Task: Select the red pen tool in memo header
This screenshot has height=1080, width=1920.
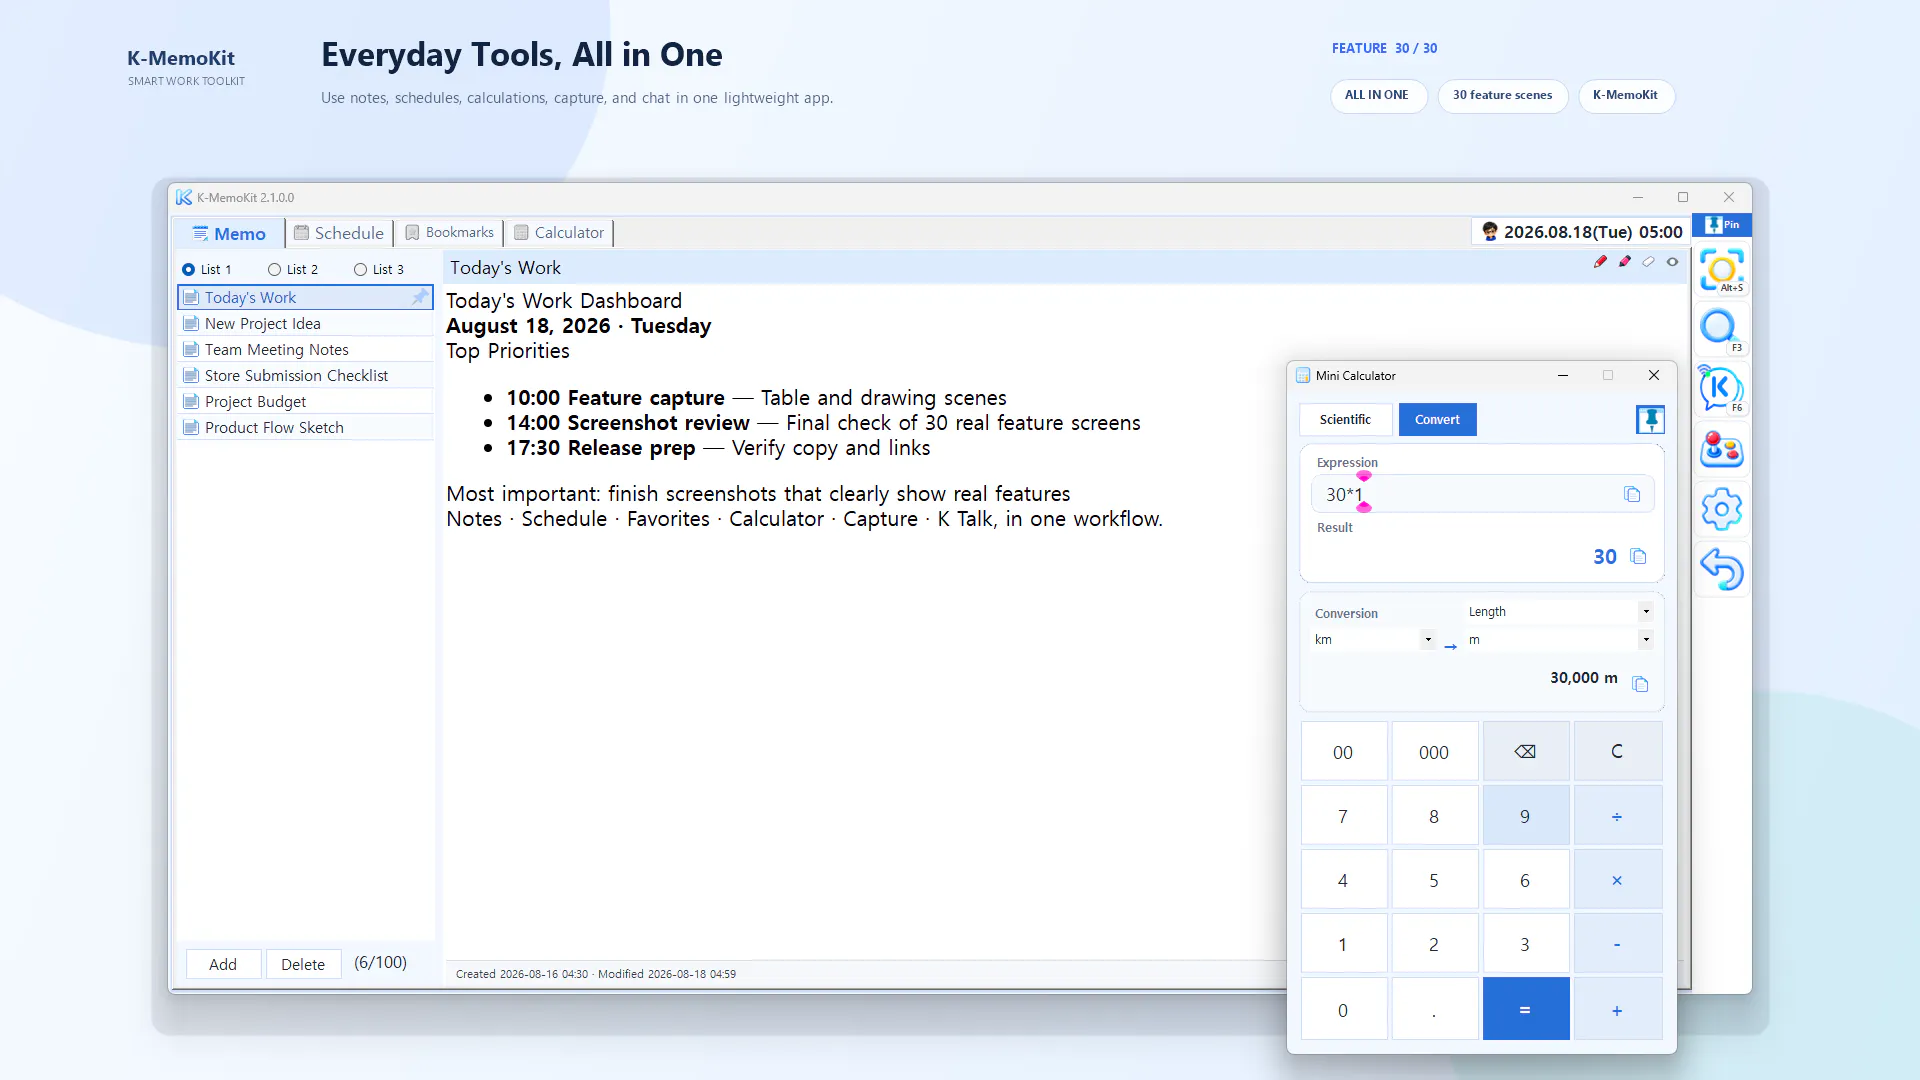Action: 1600,262
